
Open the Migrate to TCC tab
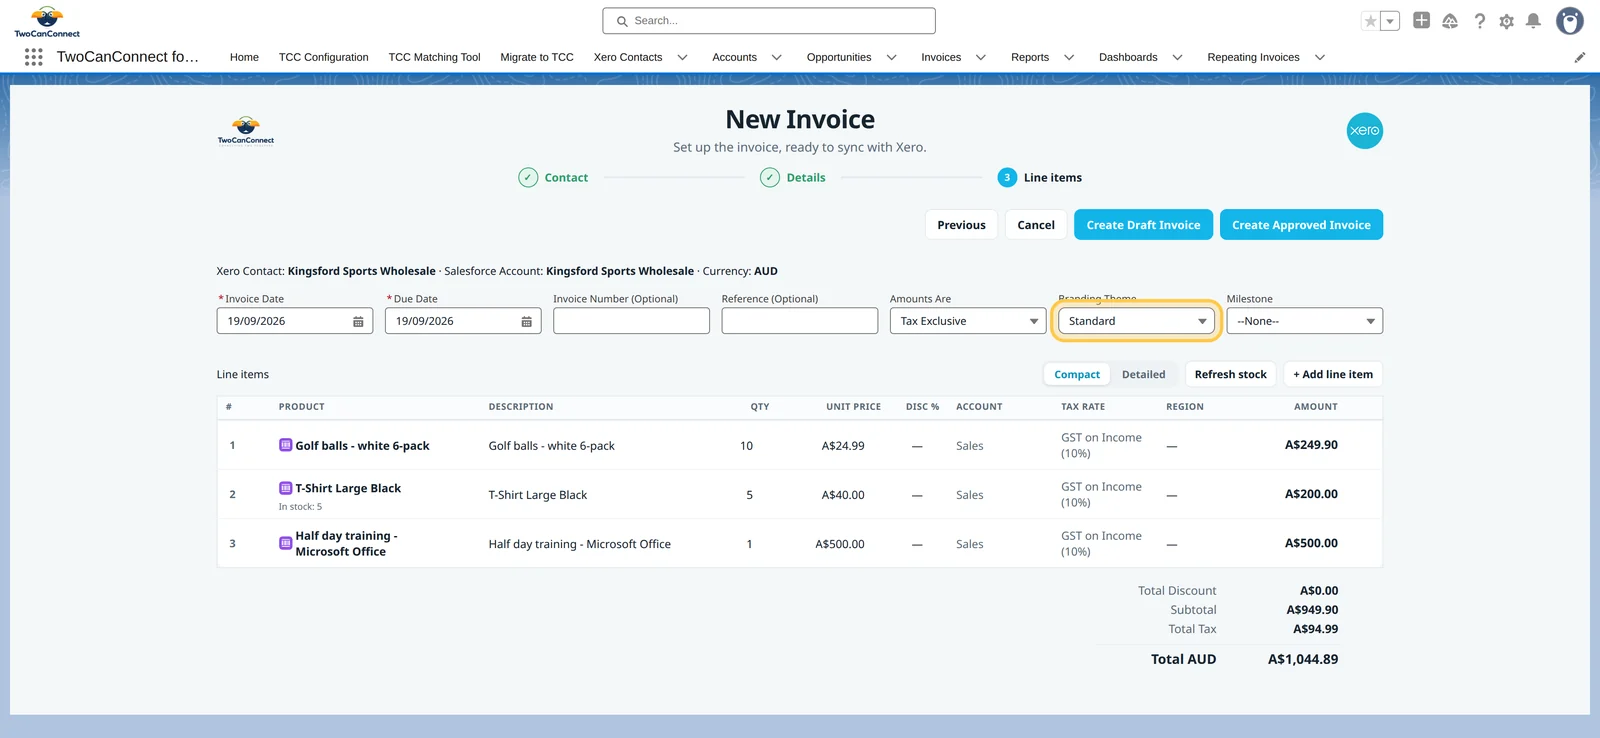point(537,57)
